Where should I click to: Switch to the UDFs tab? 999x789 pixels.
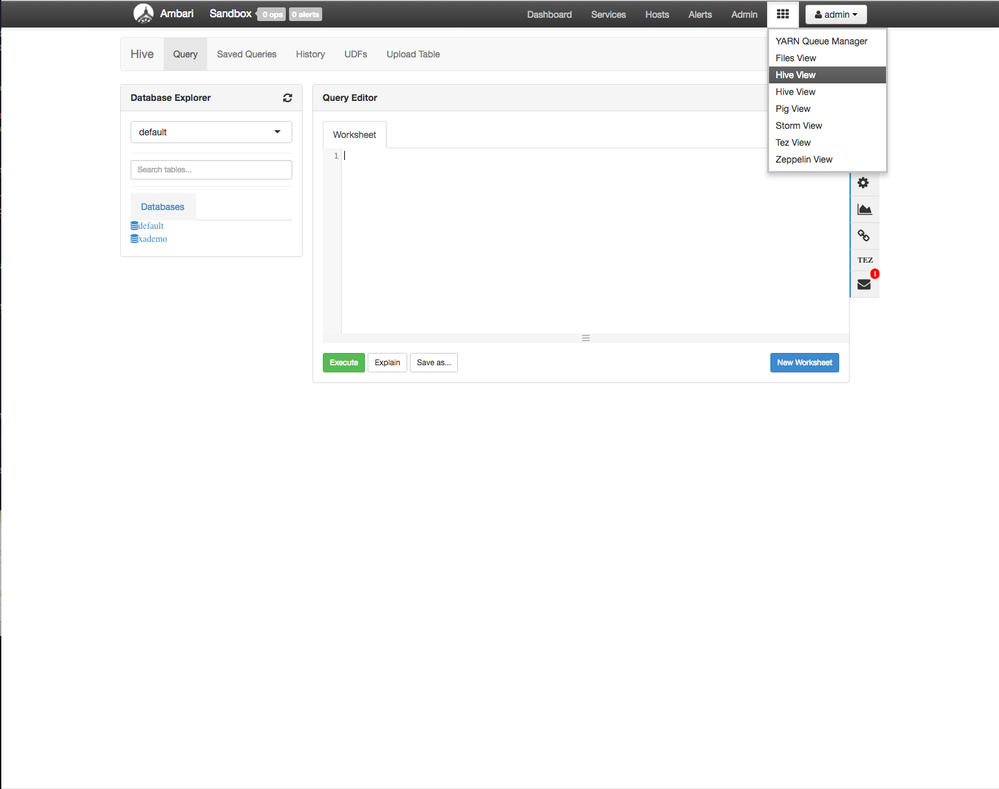(x=356, y=54)
